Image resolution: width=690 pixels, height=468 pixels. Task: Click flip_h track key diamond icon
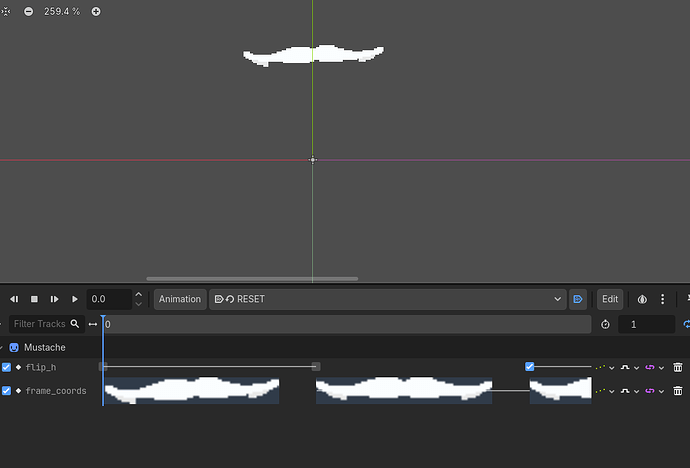(x=18, y=367)
